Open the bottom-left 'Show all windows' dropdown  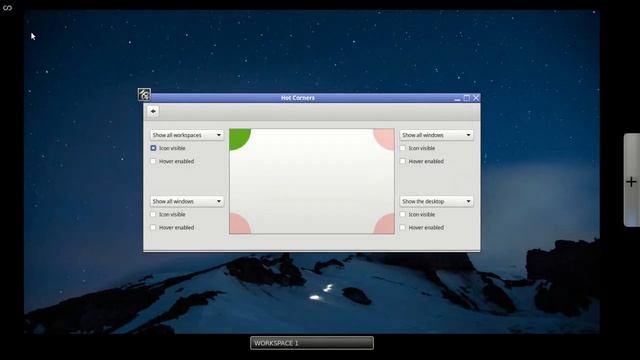187,201
